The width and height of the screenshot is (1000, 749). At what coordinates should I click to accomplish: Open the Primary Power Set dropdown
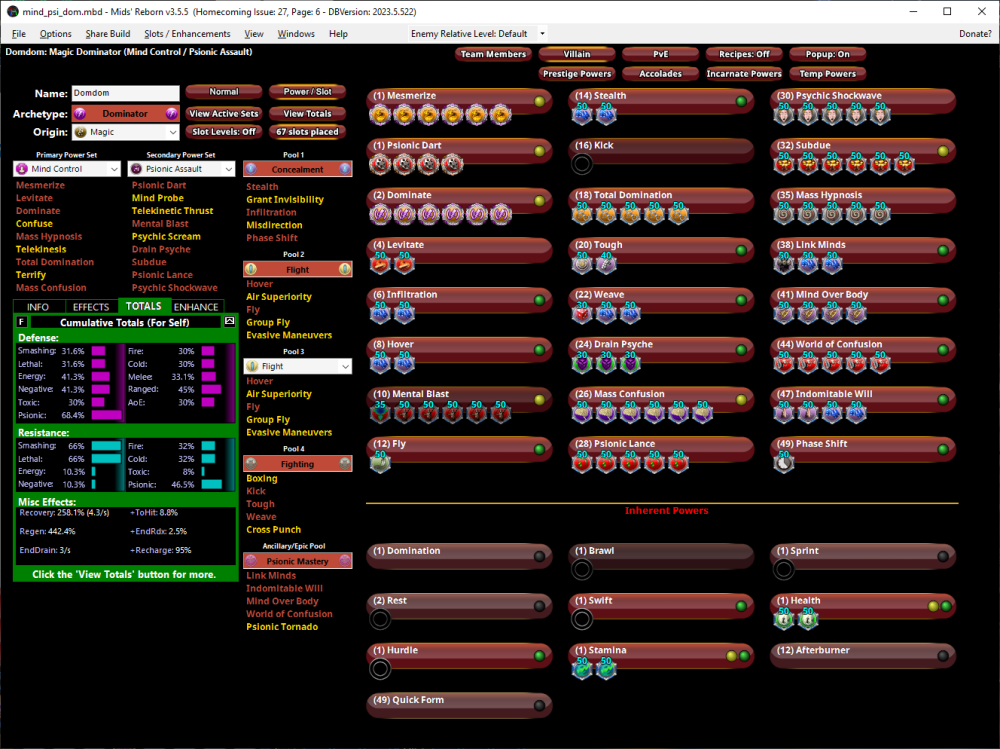point(67,169)
